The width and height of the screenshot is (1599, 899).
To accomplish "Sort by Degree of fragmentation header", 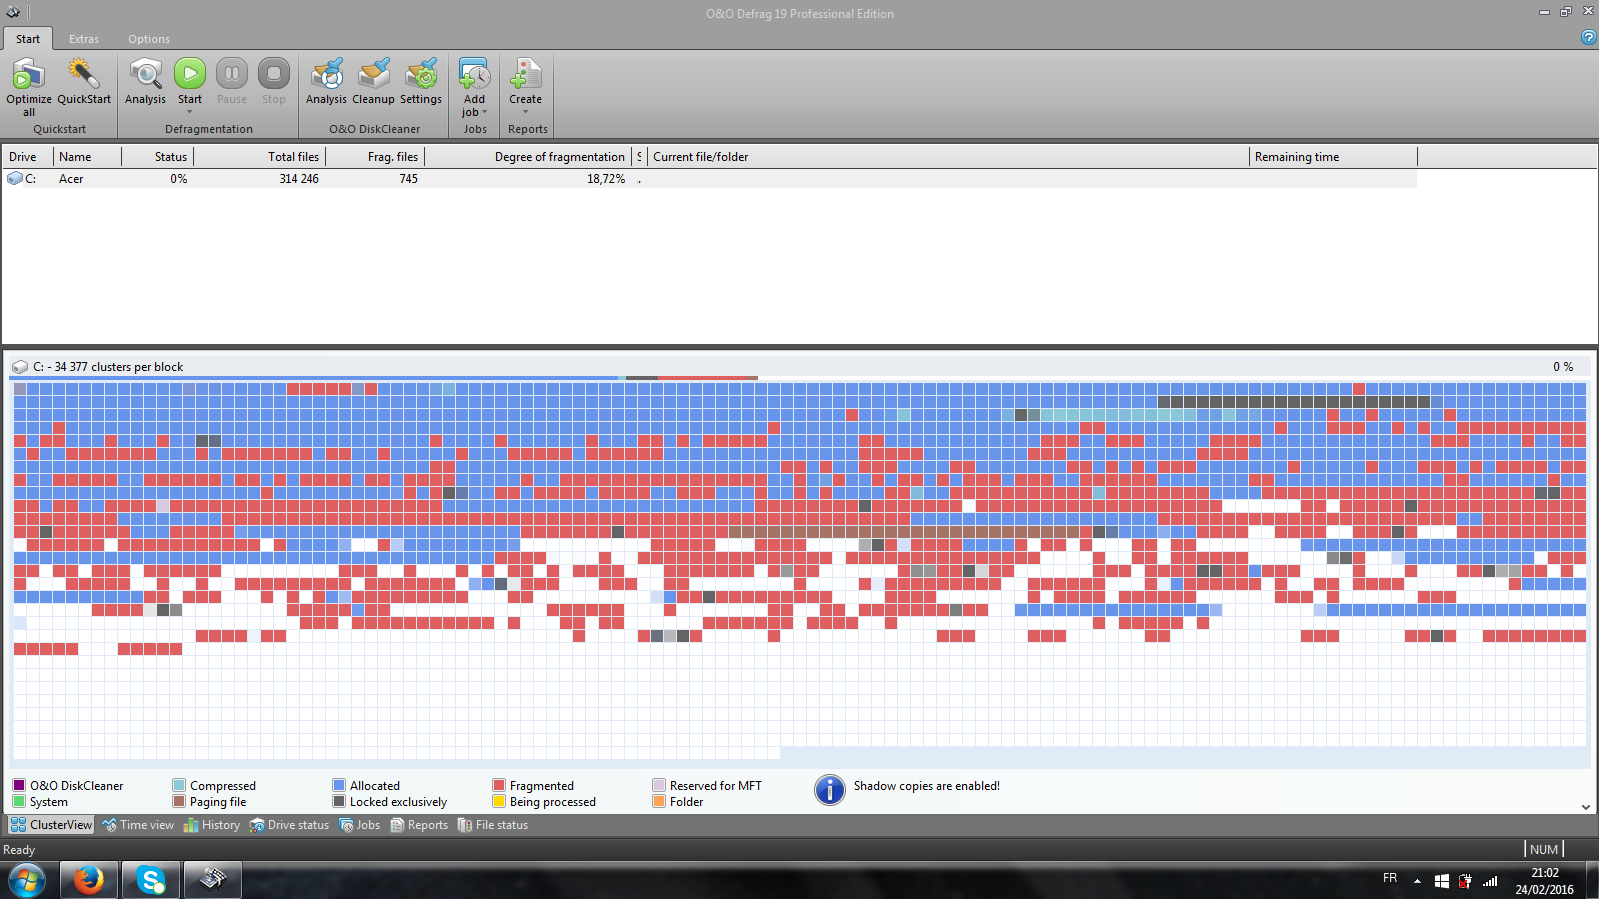I will 529,157.
